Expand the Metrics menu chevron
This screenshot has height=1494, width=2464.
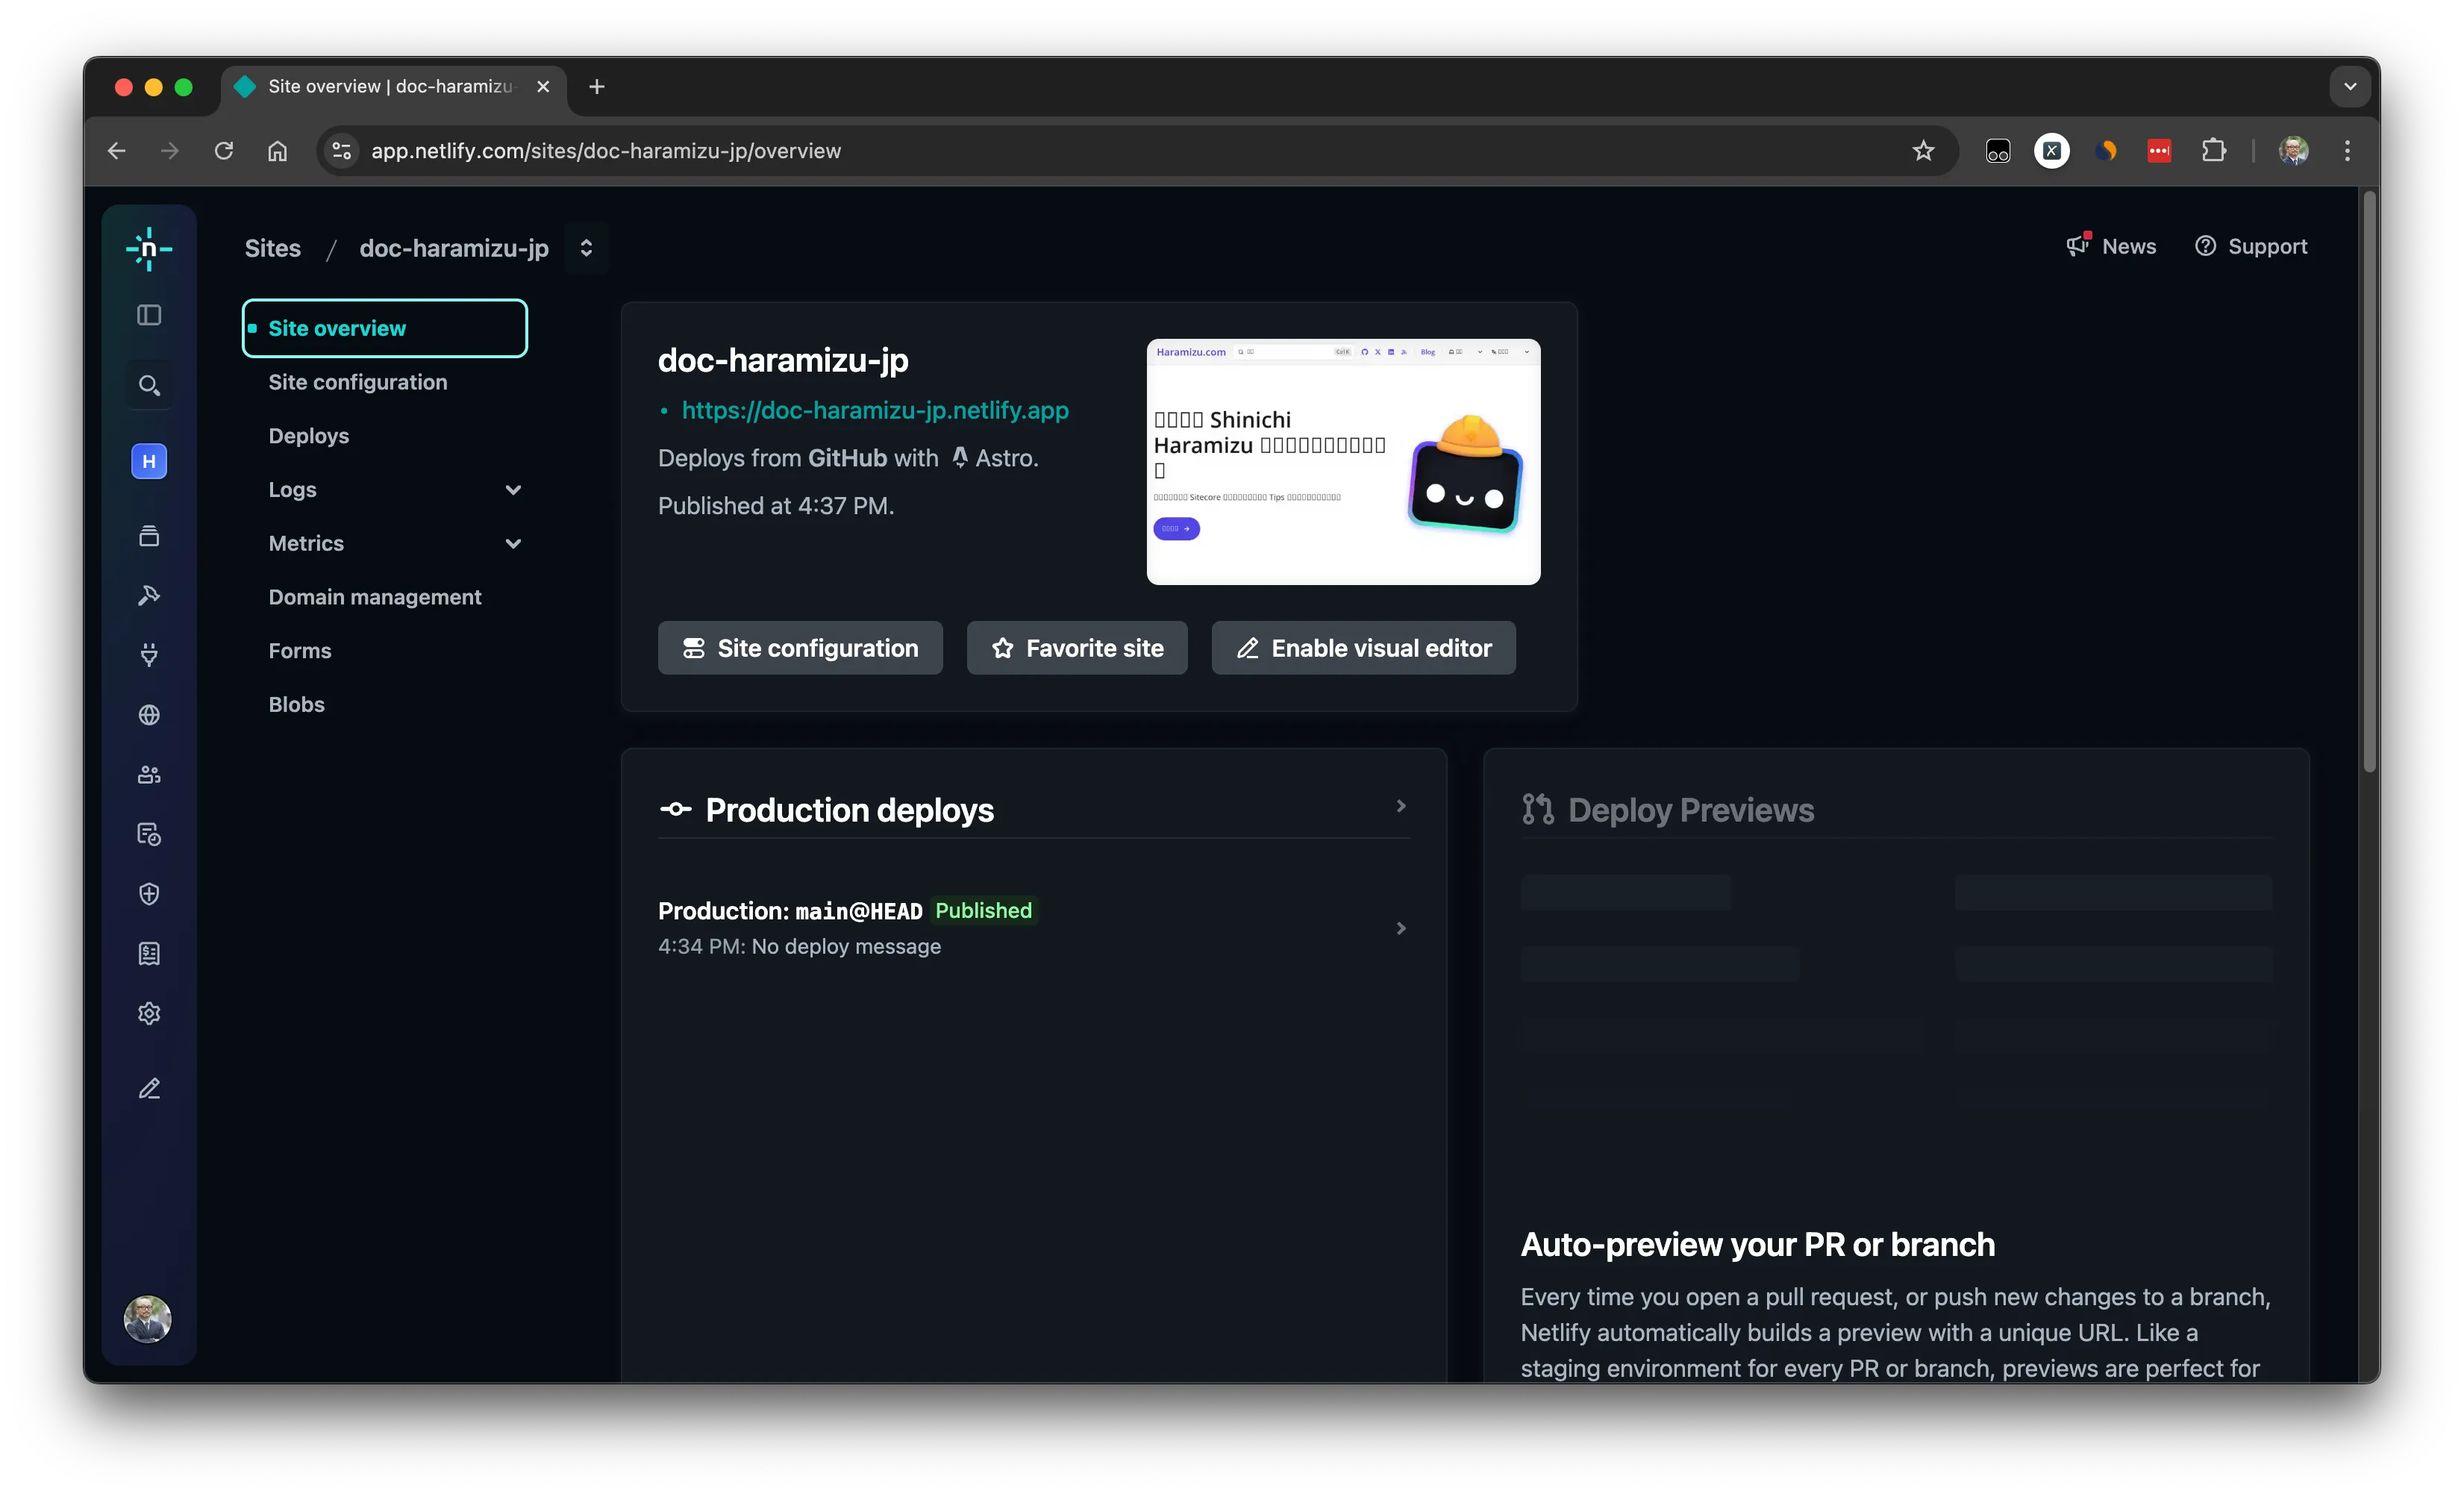coord(513,544)
